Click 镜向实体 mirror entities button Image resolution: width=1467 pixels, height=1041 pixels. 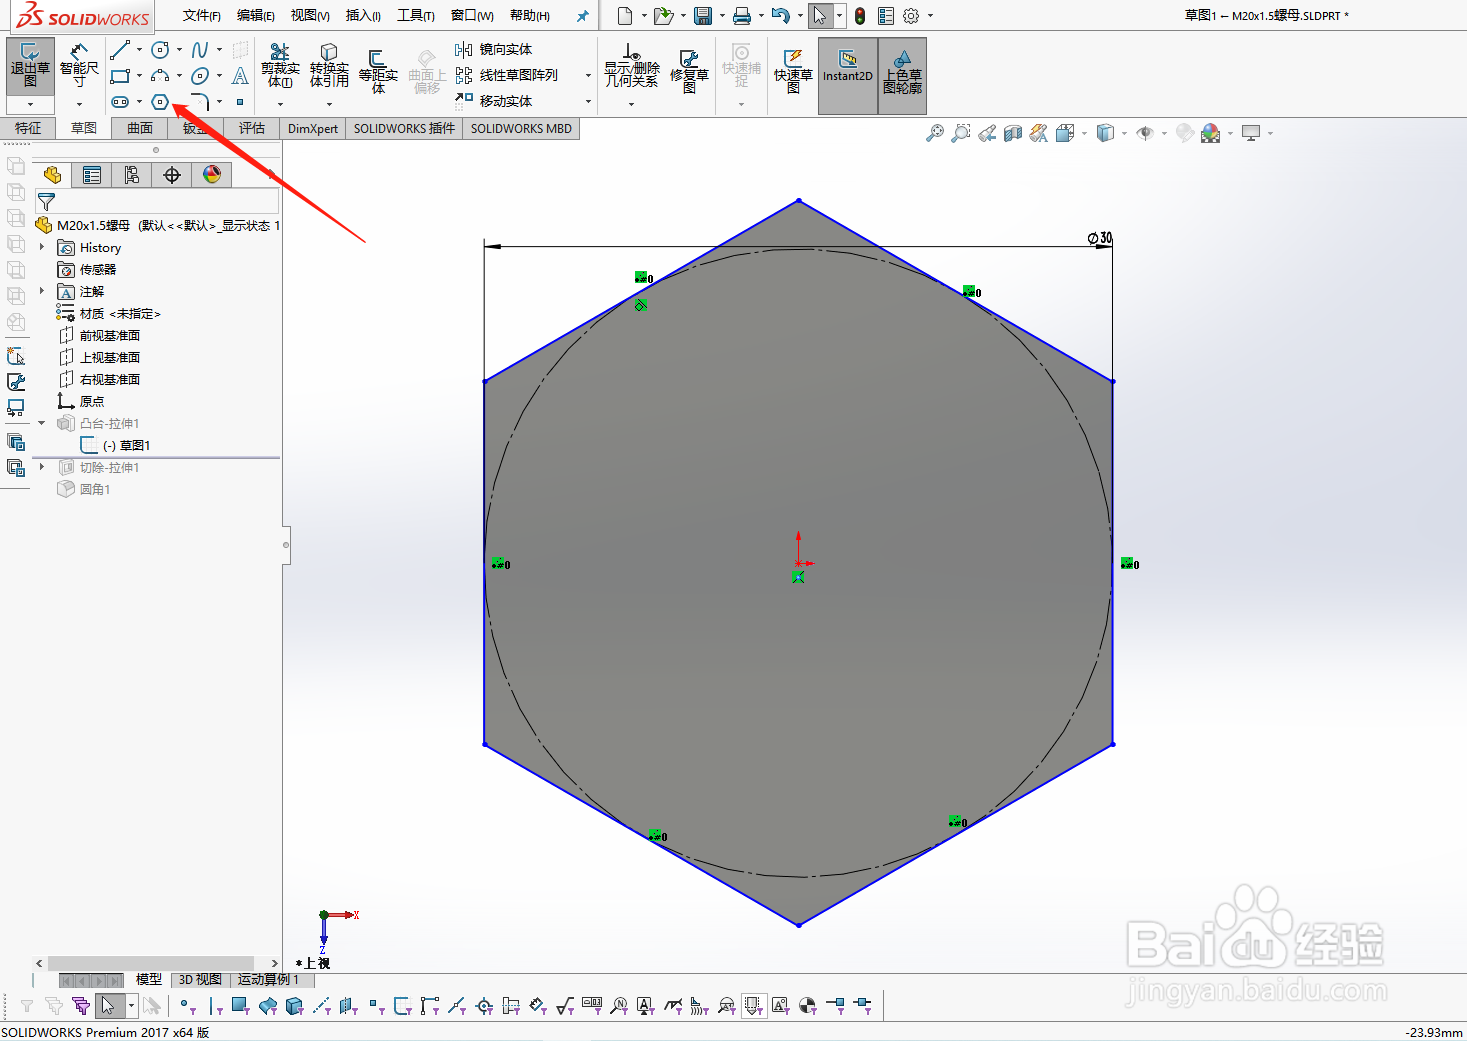click(494, 49)
